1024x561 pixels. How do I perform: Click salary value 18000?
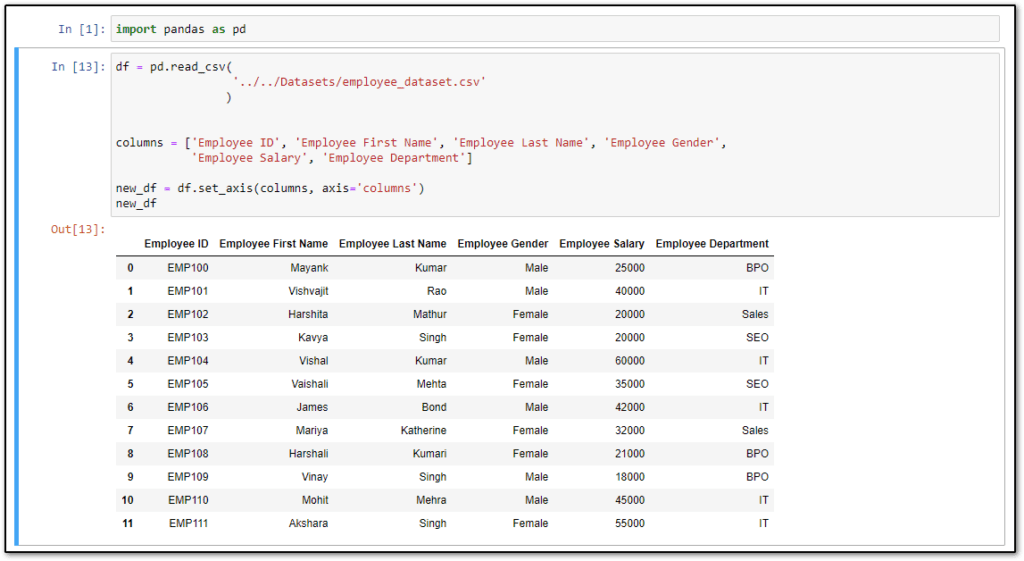(630, 477)
